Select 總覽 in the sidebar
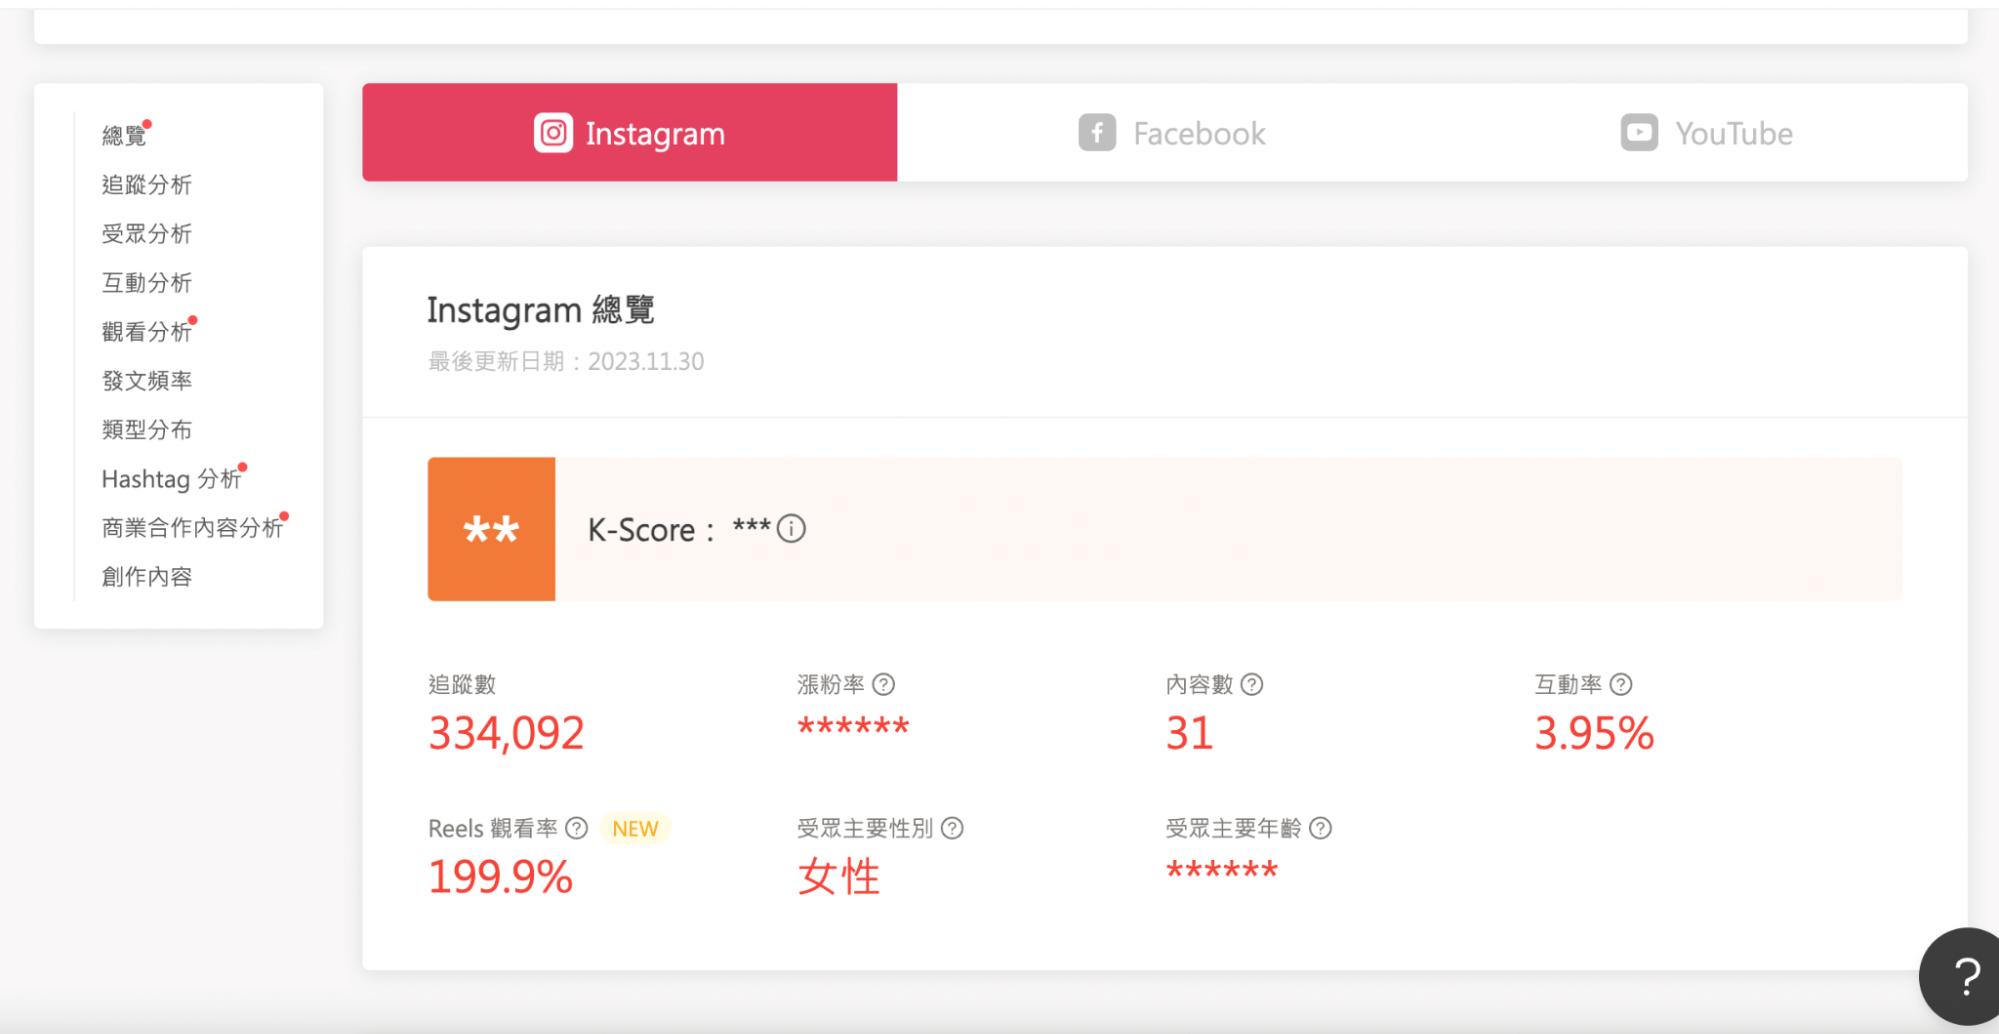The width and height of the screenshot is (1999, 1034). click(124, 136)
